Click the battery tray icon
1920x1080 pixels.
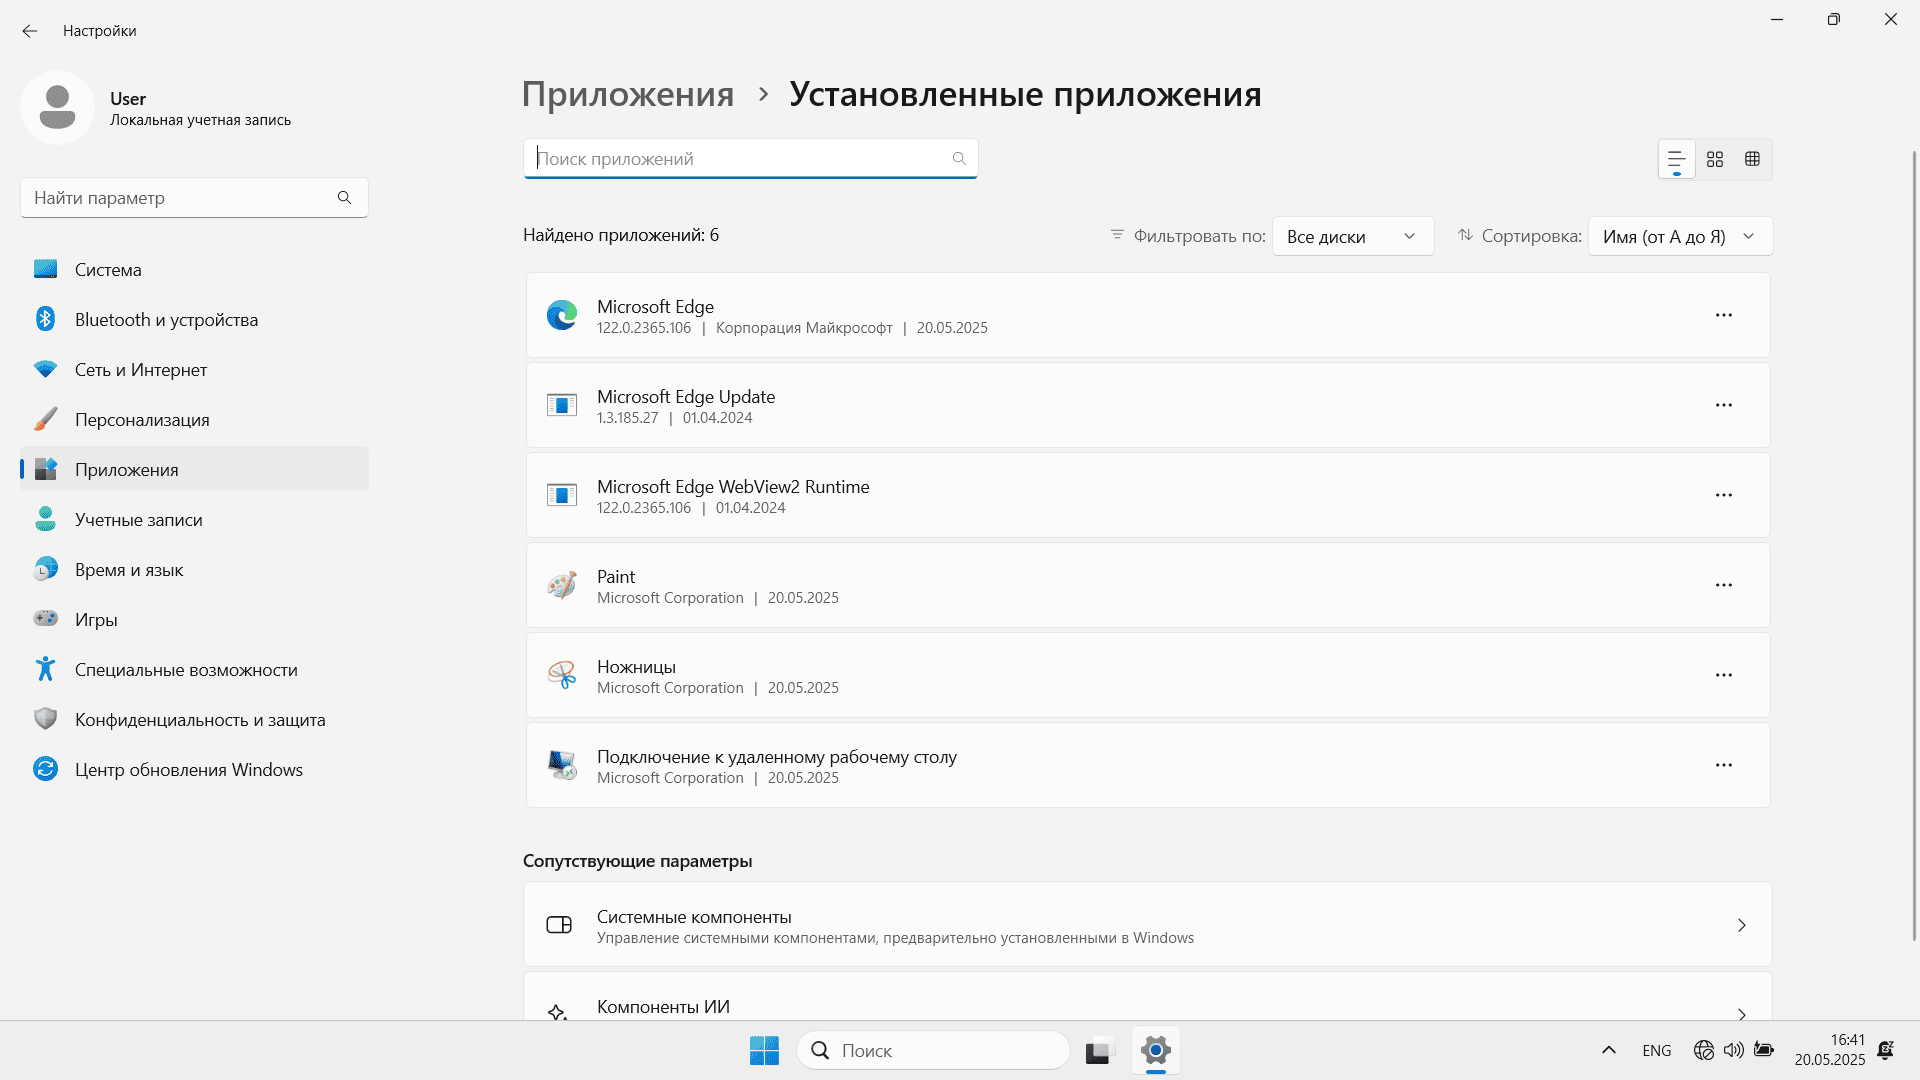click(x=1764, y=1050)
